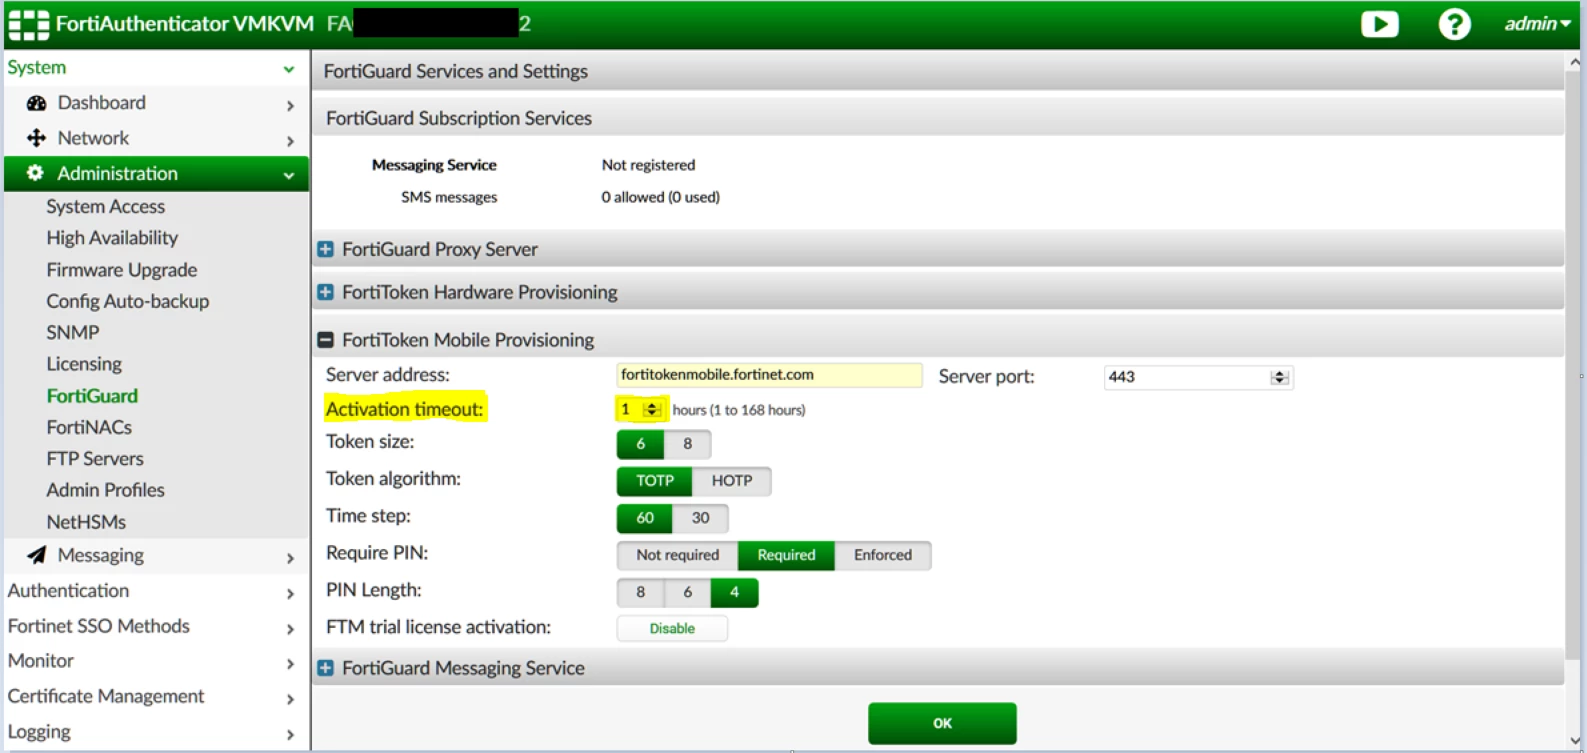Expand the Dashboard submenu arrow
This screenshot has width=1587, height=753.
(x=290, y=105)
